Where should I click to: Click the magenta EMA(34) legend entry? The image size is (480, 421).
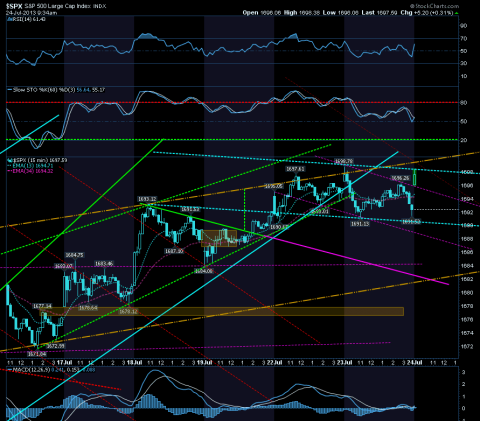(30, 171)
